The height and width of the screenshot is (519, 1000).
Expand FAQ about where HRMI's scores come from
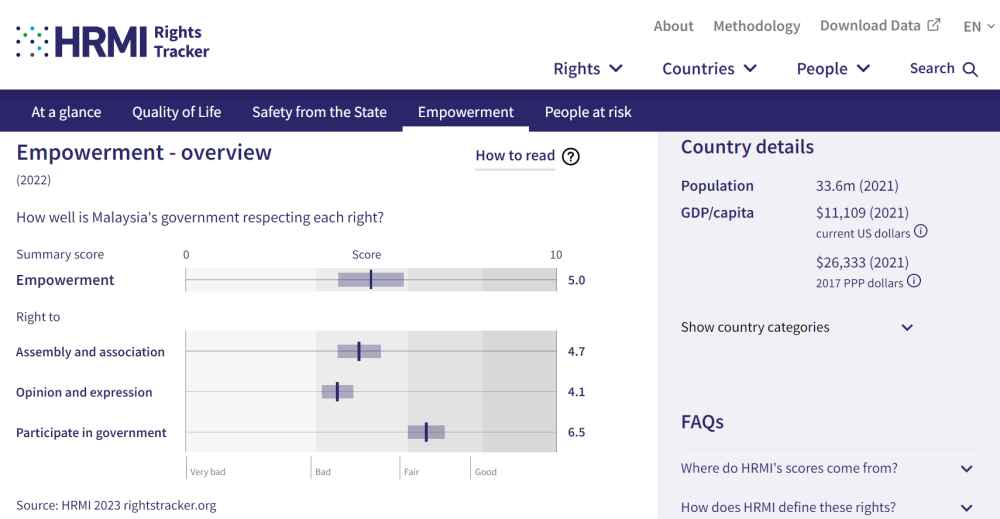tap(826, 468)
